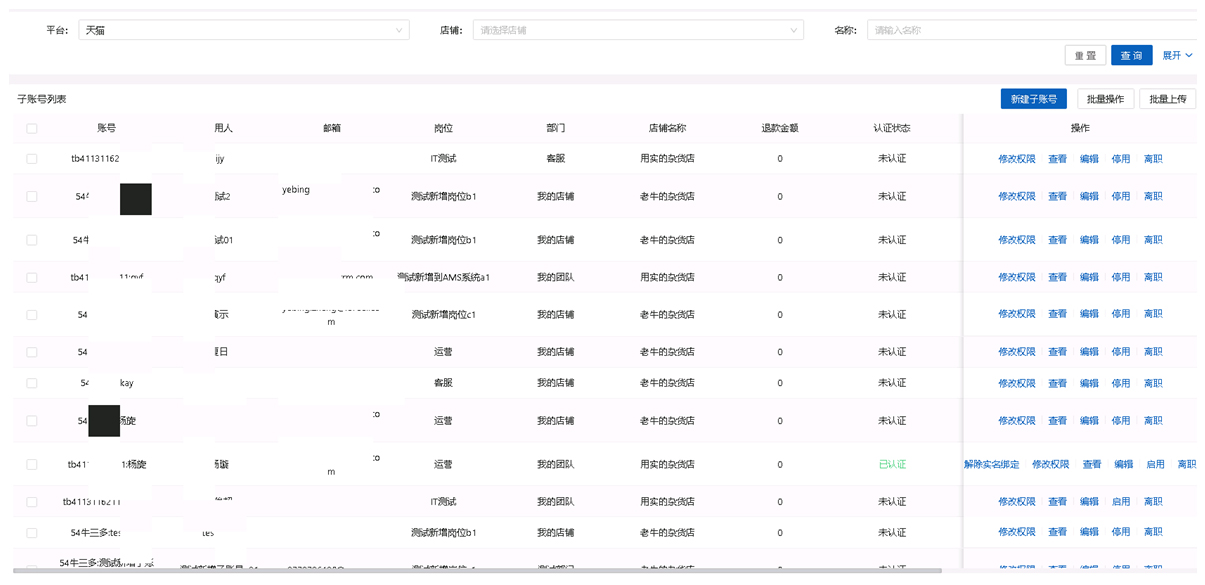
Task: Open the 批量操作 batch operation button
Action: coord(1105,99)
